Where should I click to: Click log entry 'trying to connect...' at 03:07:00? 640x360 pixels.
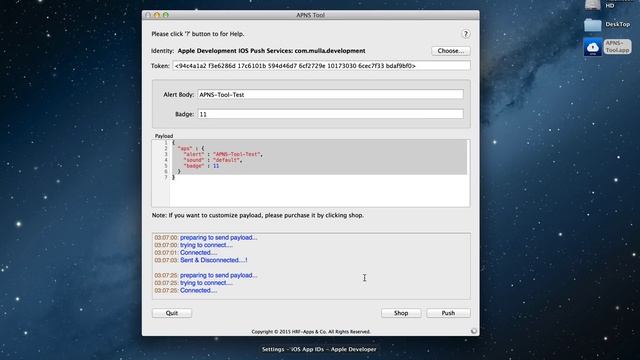click(206, 245)
